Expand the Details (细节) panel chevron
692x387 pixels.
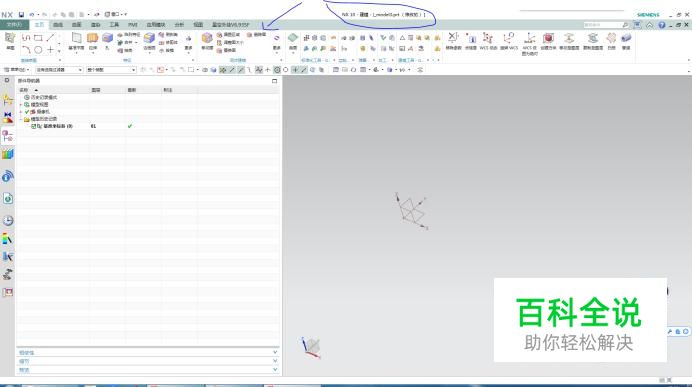coord(275,361)
